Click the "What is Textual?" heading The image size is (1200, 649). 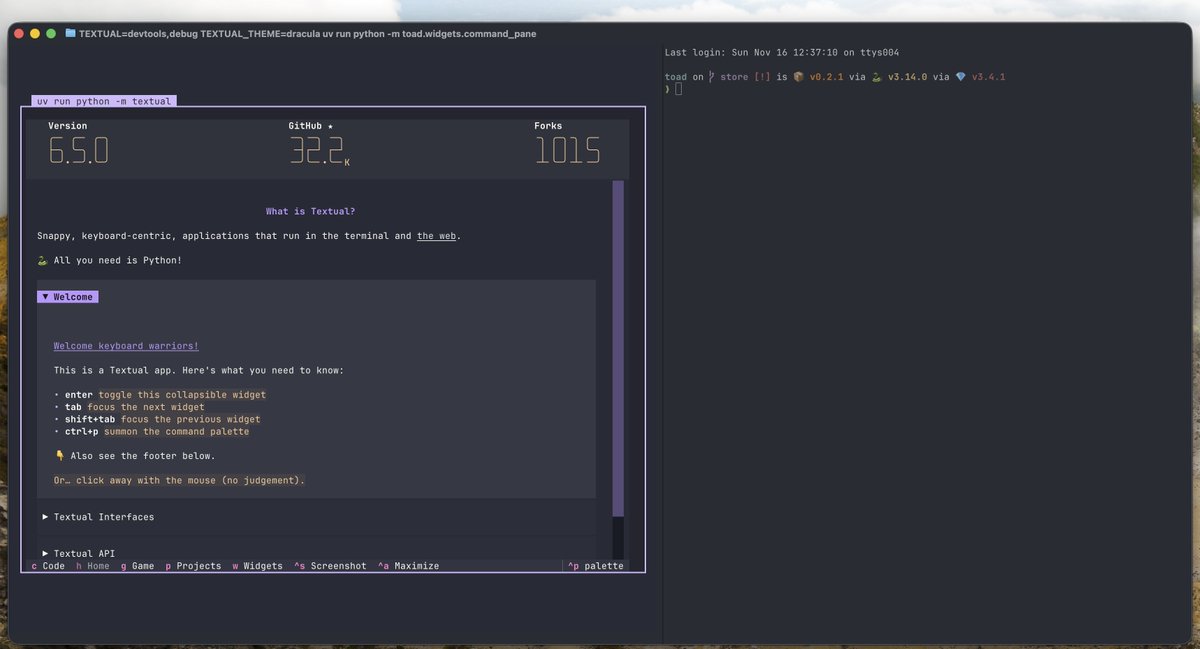coord(310,211)
